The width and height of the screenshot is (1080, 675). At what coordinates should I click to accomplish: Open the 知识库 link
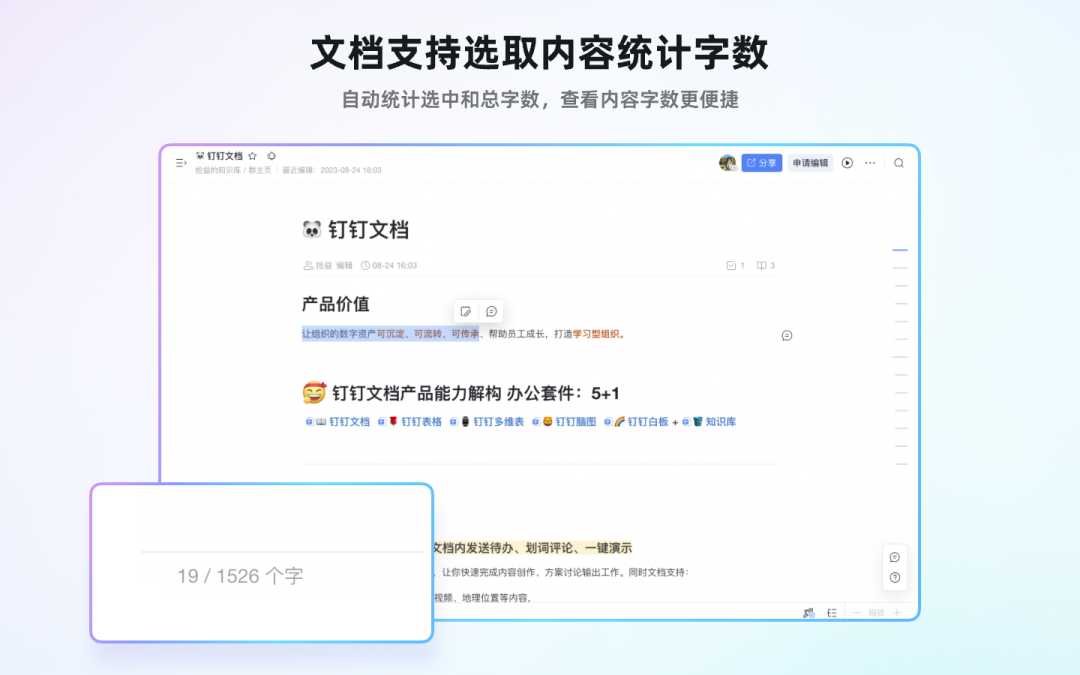pos(714,422)
